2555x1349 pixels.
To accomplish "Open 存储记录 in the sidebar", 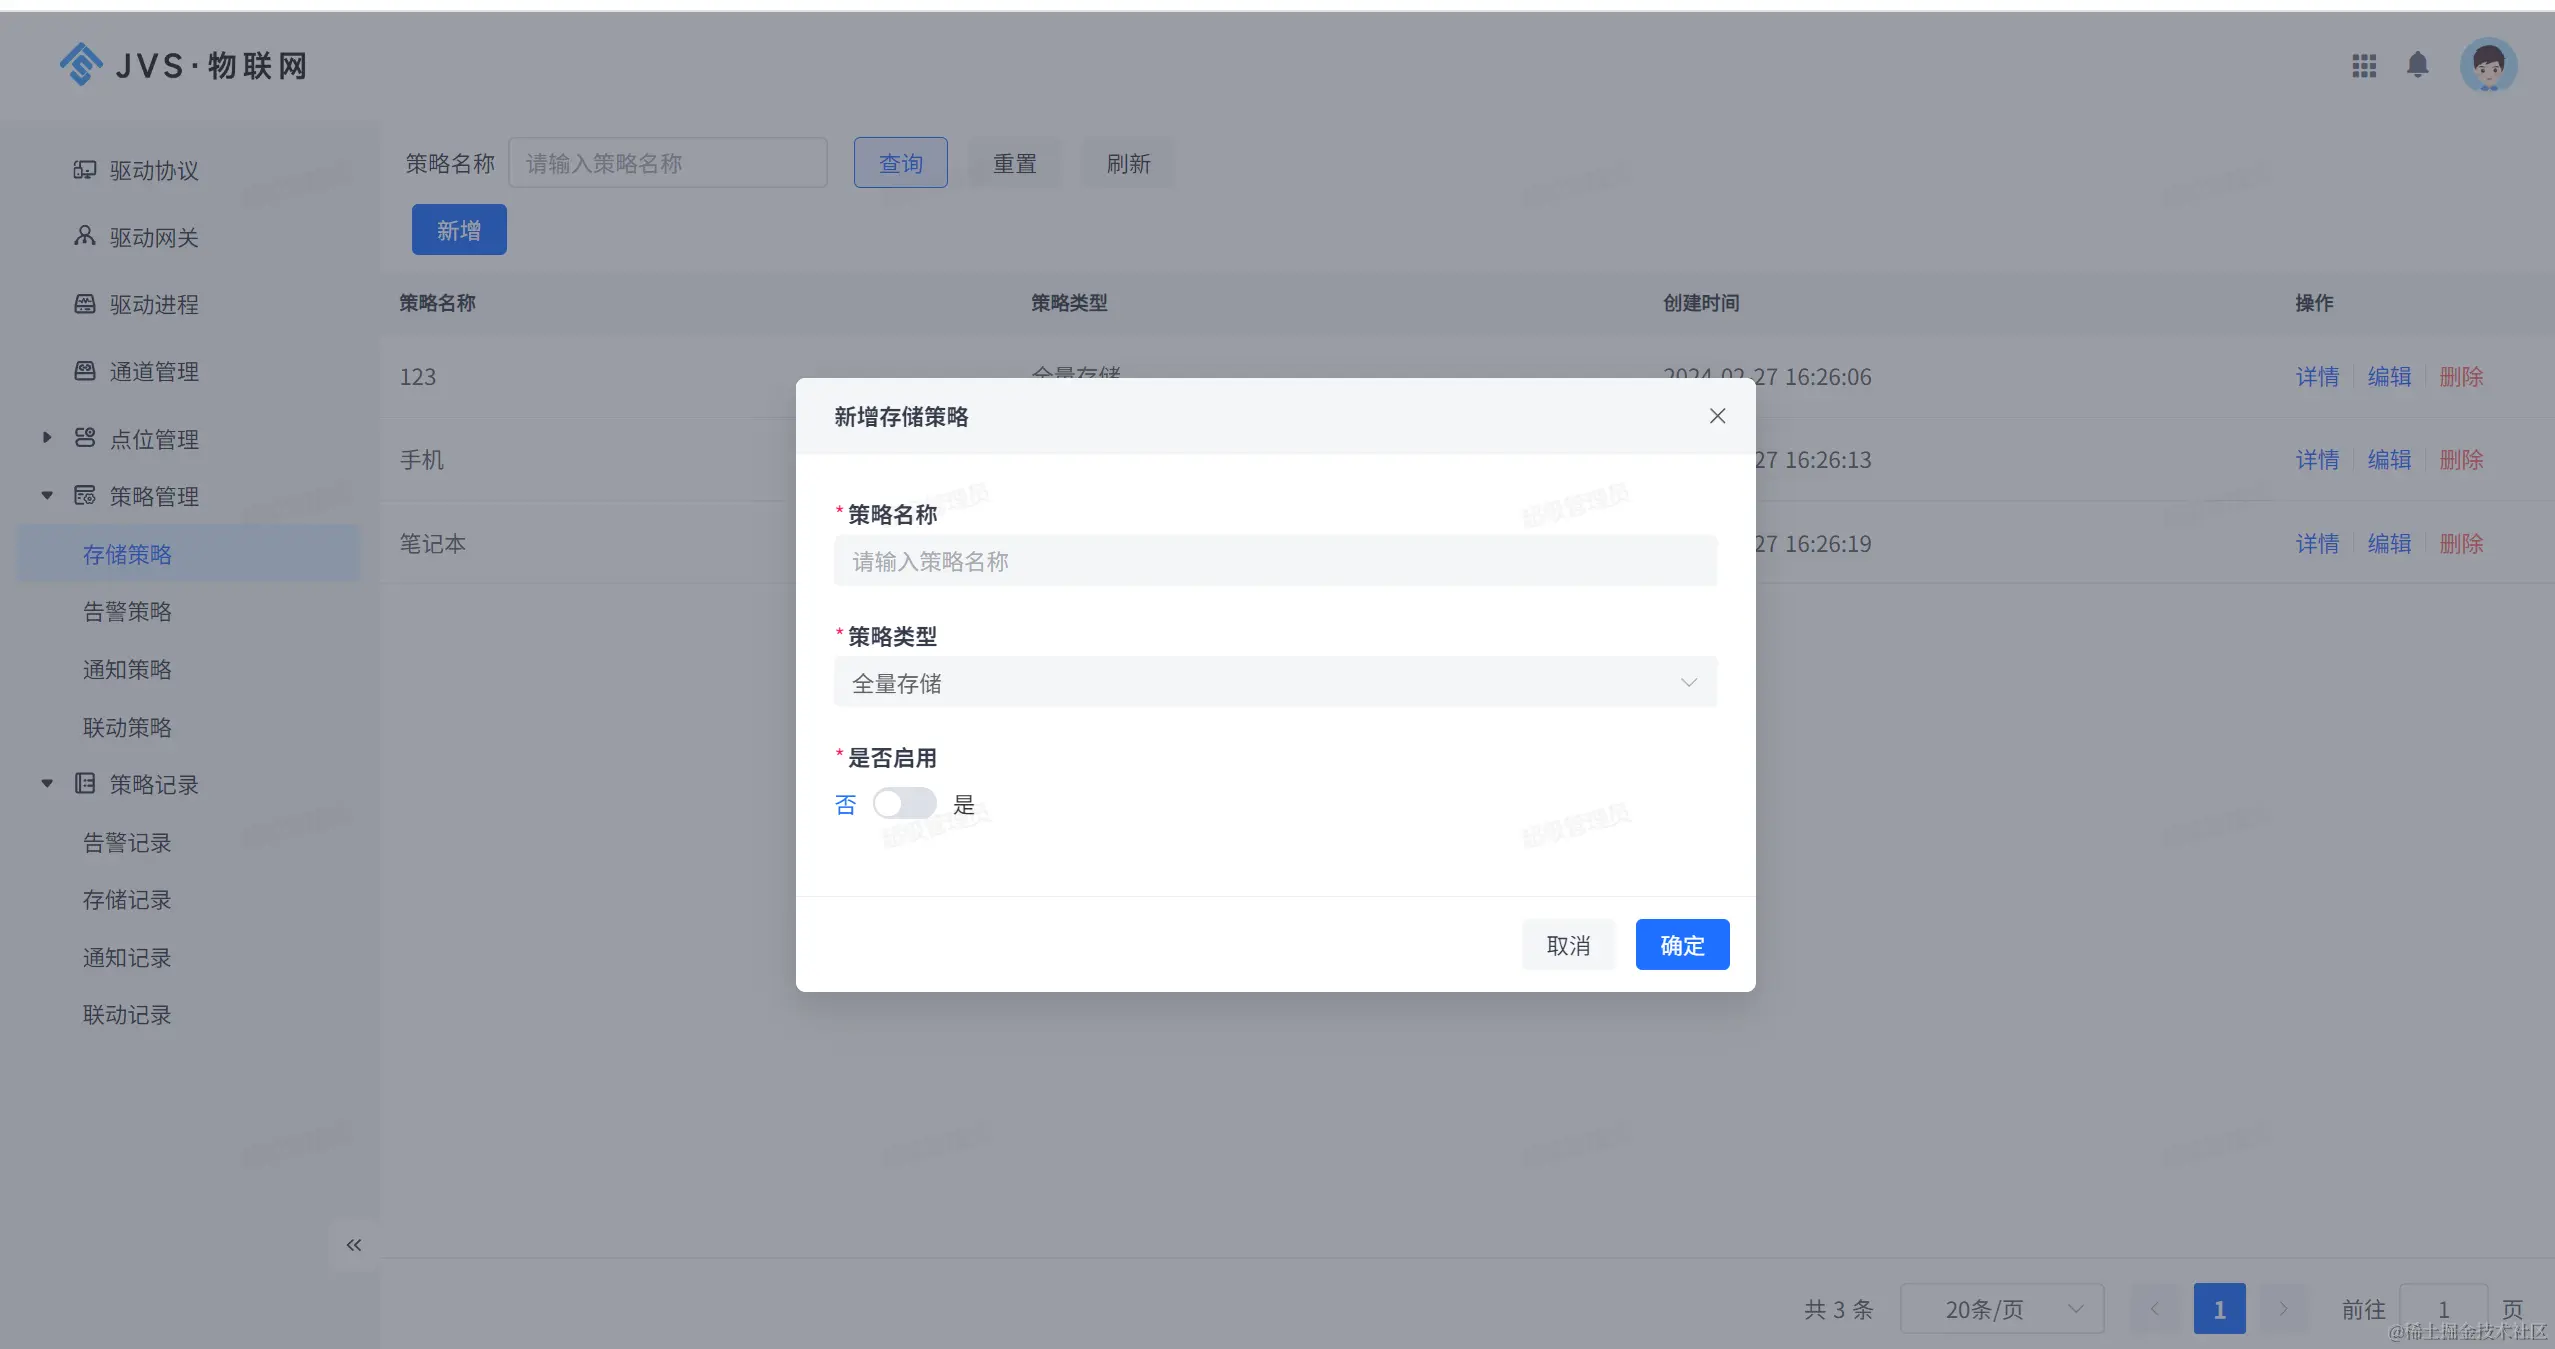I will (x=127, y=900).
